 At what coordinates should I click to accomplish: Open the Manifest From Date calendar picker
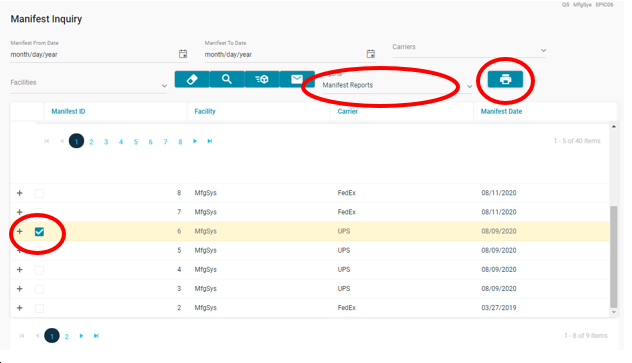[183, 54]
